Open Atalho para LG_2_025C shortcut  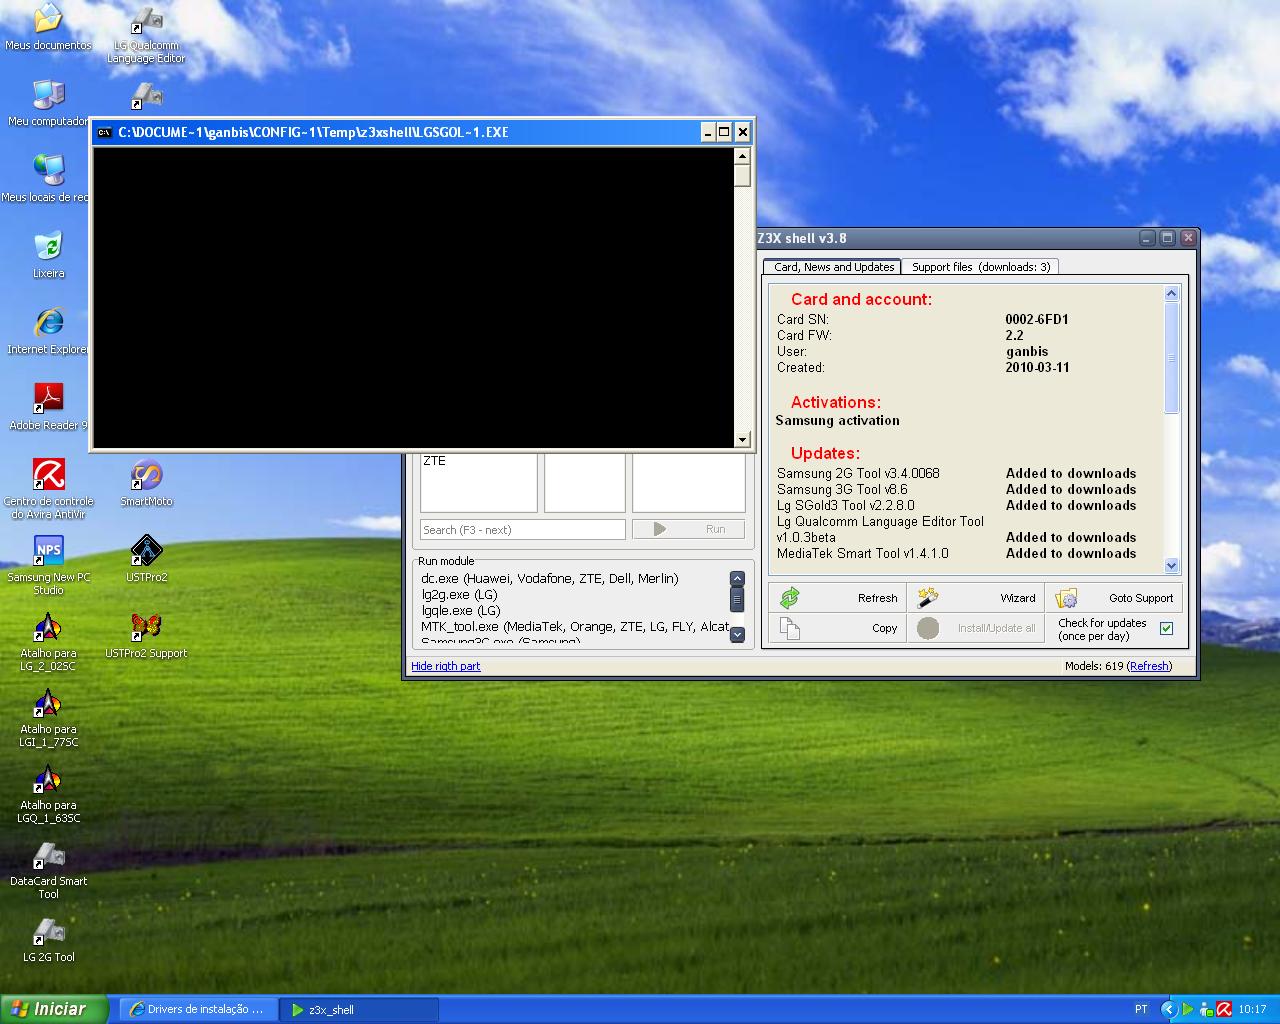coord(48,640)
